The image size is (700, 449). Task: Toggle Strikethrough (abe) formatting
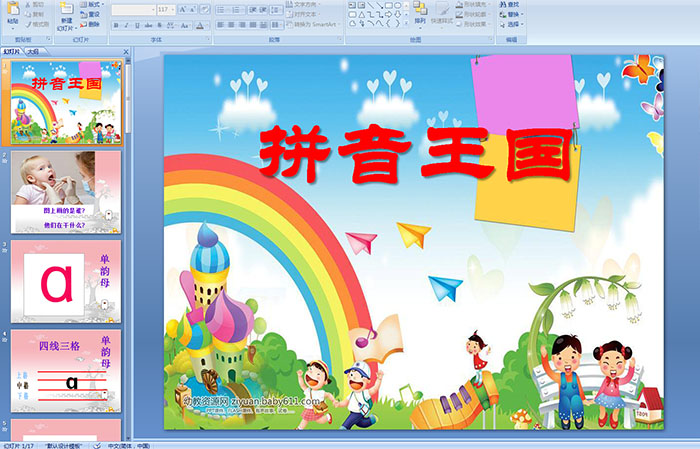pos(148,25)
